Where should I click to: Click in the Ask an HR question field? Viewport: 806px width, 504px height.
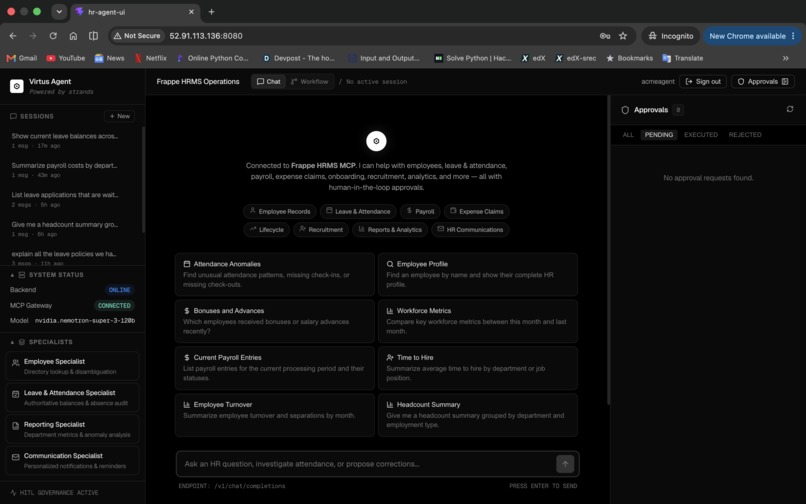(368, 464)
